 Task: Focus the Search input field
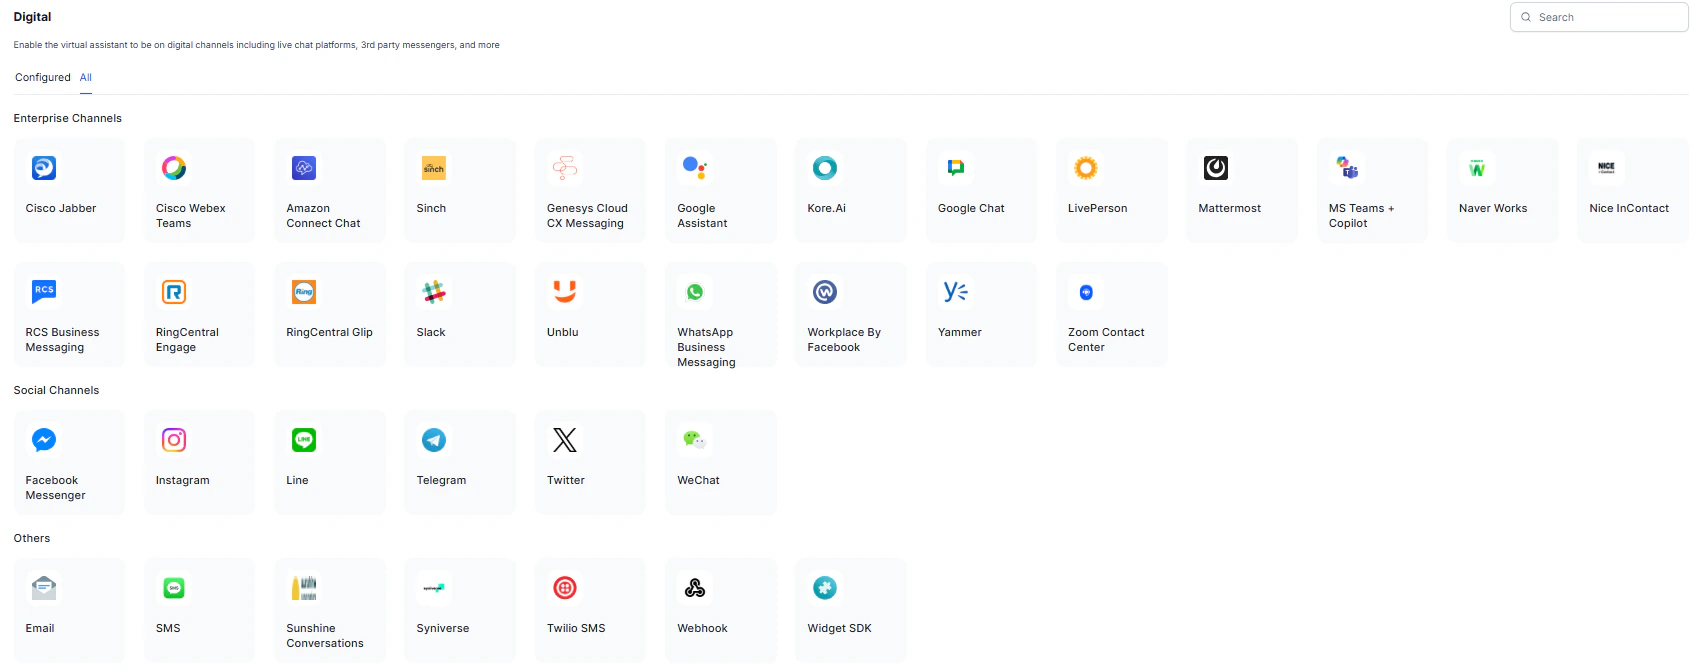point(1599,17)
